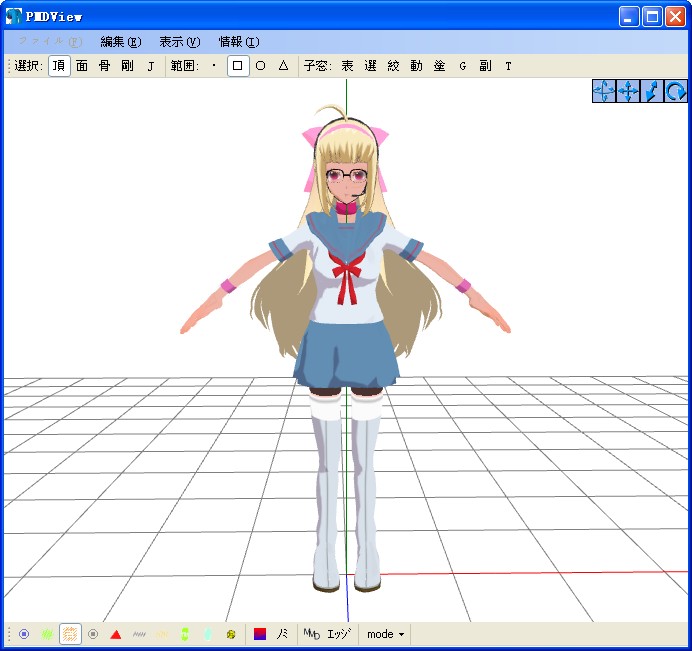The image size is (692, 651).
Task: Toggle the ﾉﾐ display button
Action: tap(282, 634)
